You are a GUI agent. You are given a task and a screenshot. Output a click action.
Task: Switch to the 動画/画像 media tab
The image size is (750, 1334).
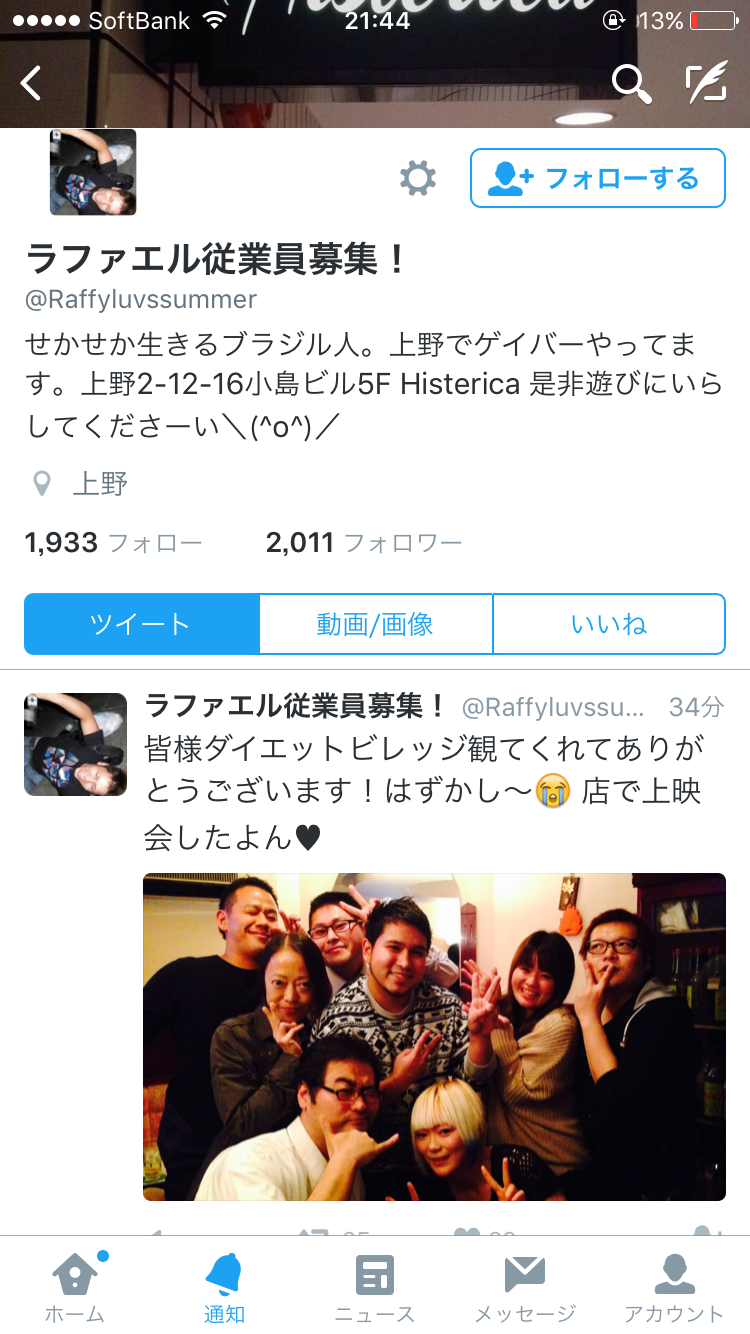375,624
